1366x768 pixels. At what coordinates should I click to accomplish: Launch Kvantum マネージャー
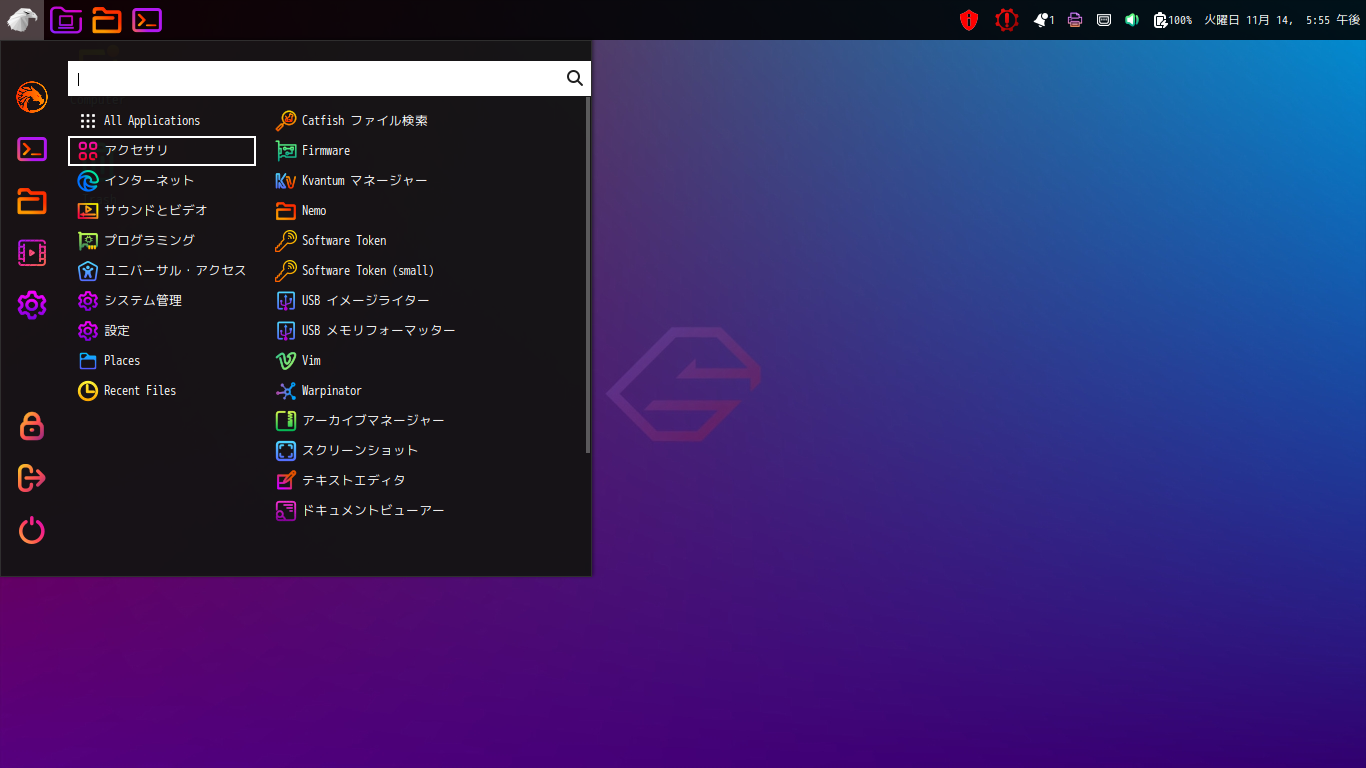click(425, 180)
